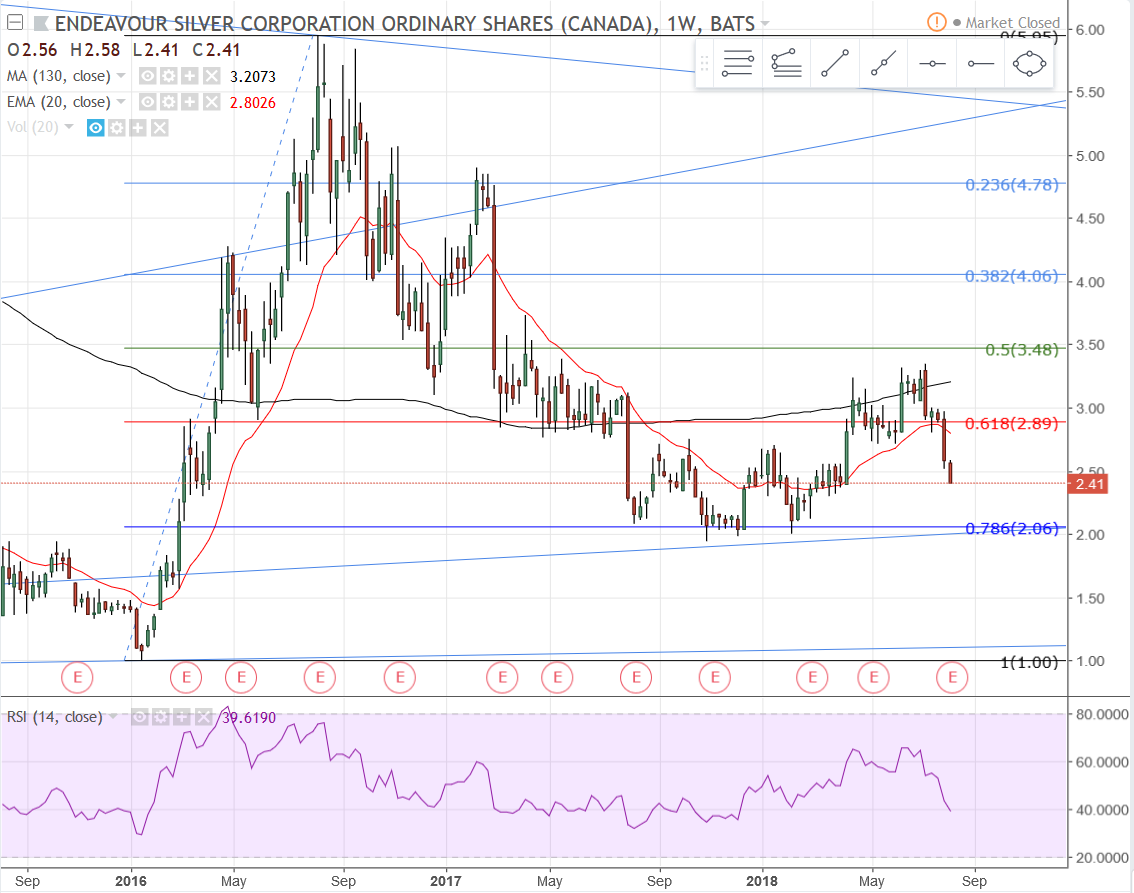Open the Vol (20) dropdown arrow
This screenshot has width=1134, height=893.
pos(69,127)
